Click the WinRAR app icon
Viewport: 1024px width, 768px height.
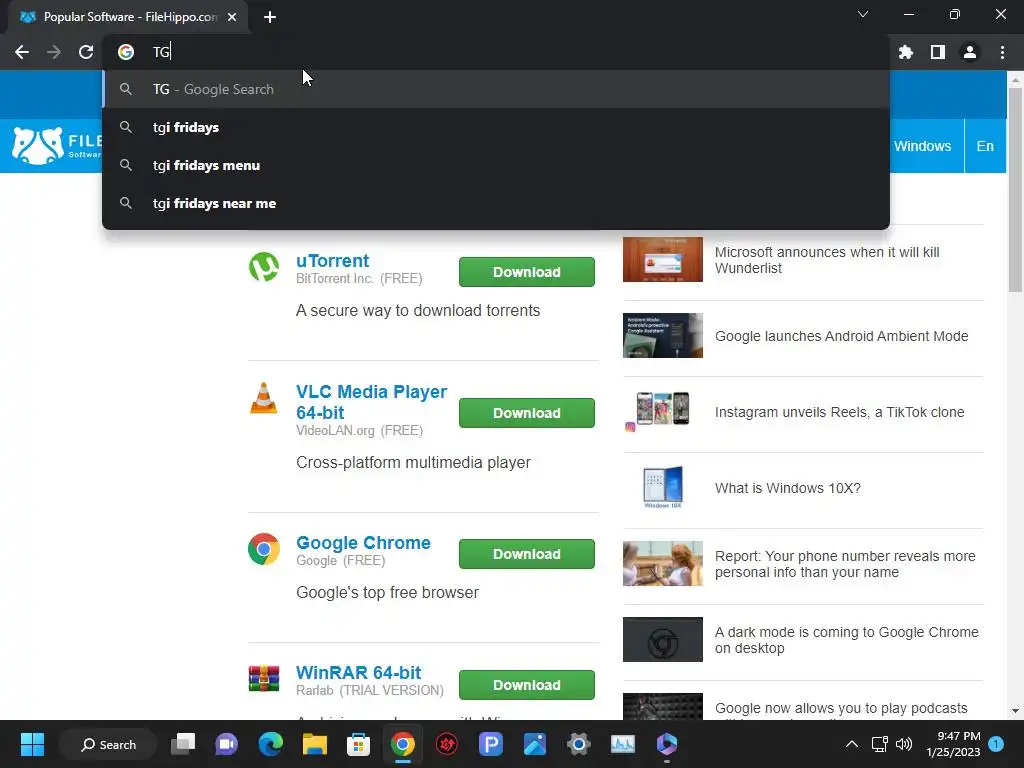pyautogui.click(x=264, y=679)
